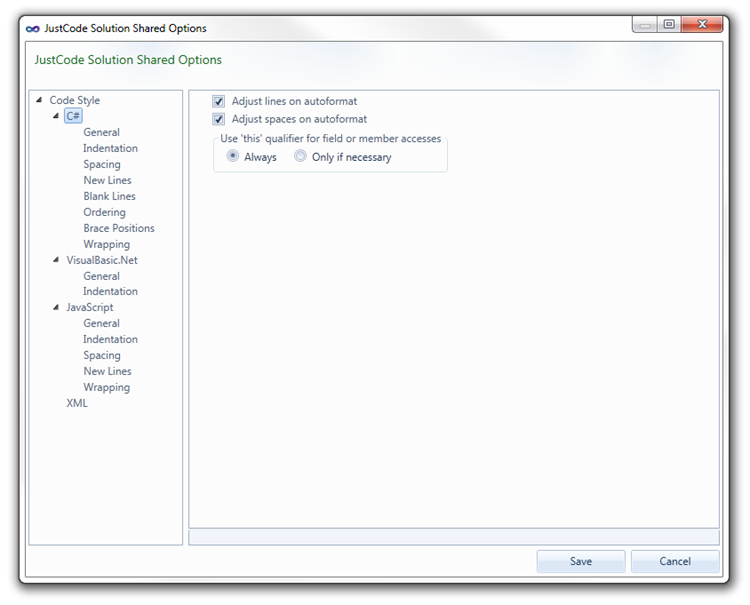Open Spacing under JavaScript
The image size is (750, 605).
click(102, 355)
